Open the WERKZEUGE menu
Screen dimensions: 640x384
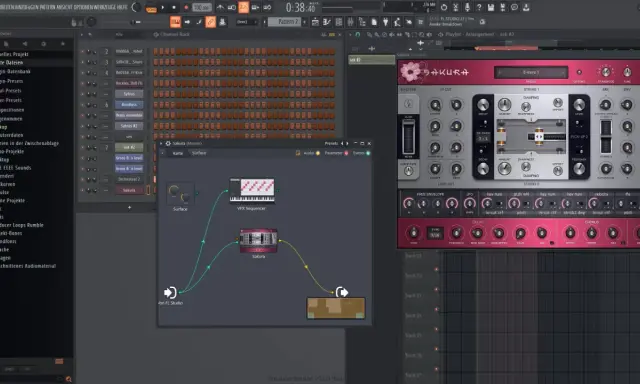coord(104,7)
